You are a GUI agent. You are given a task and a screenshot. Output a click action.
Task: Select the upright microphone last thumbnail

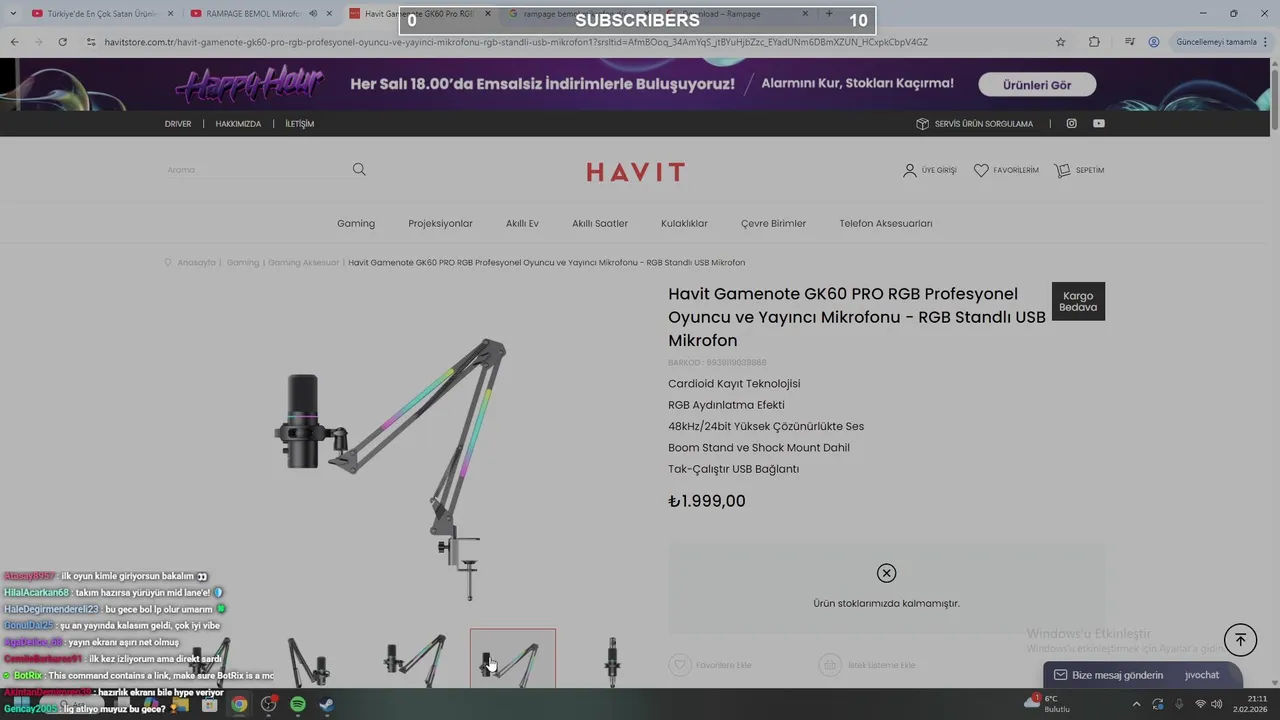click(612, 660)
